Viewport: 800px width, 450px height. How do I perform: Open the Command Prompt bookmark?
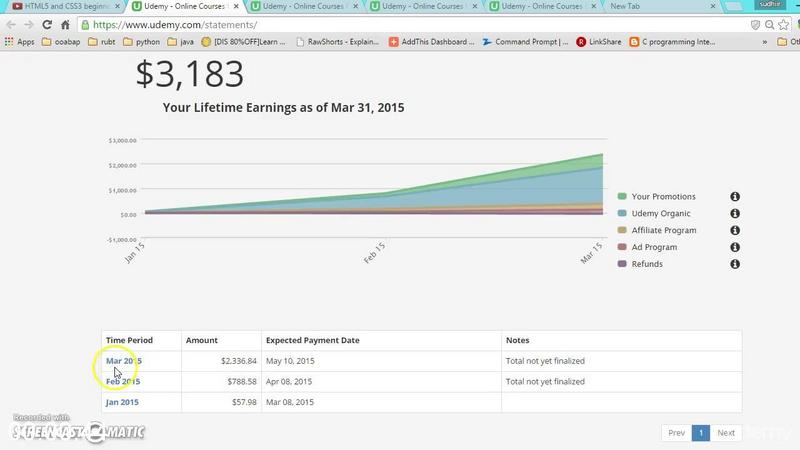[x=526, y=42]
